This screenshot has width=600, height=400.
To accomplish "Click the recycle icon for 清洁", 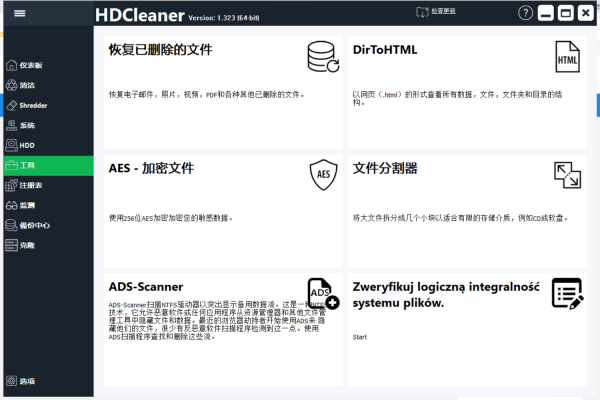I will (x=11, y=85).
